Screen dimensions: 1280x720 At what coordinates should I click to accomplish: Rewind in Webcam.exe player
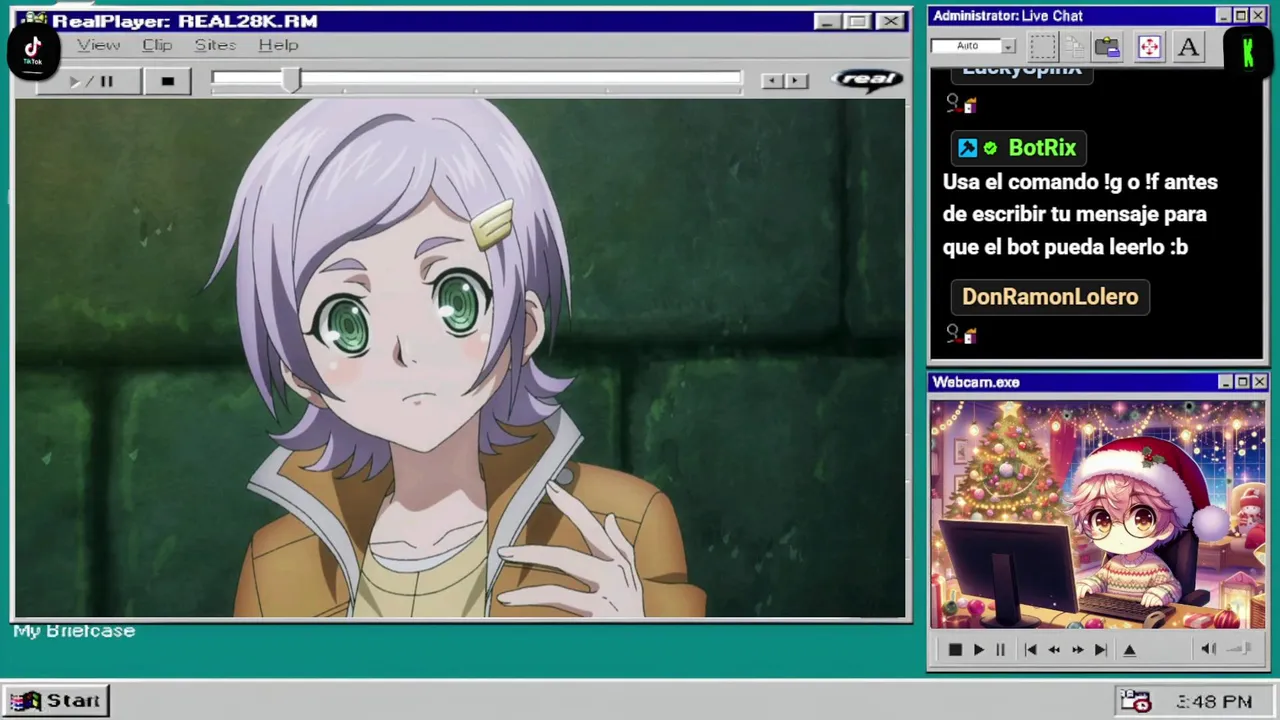click(x=1054, y=650)
